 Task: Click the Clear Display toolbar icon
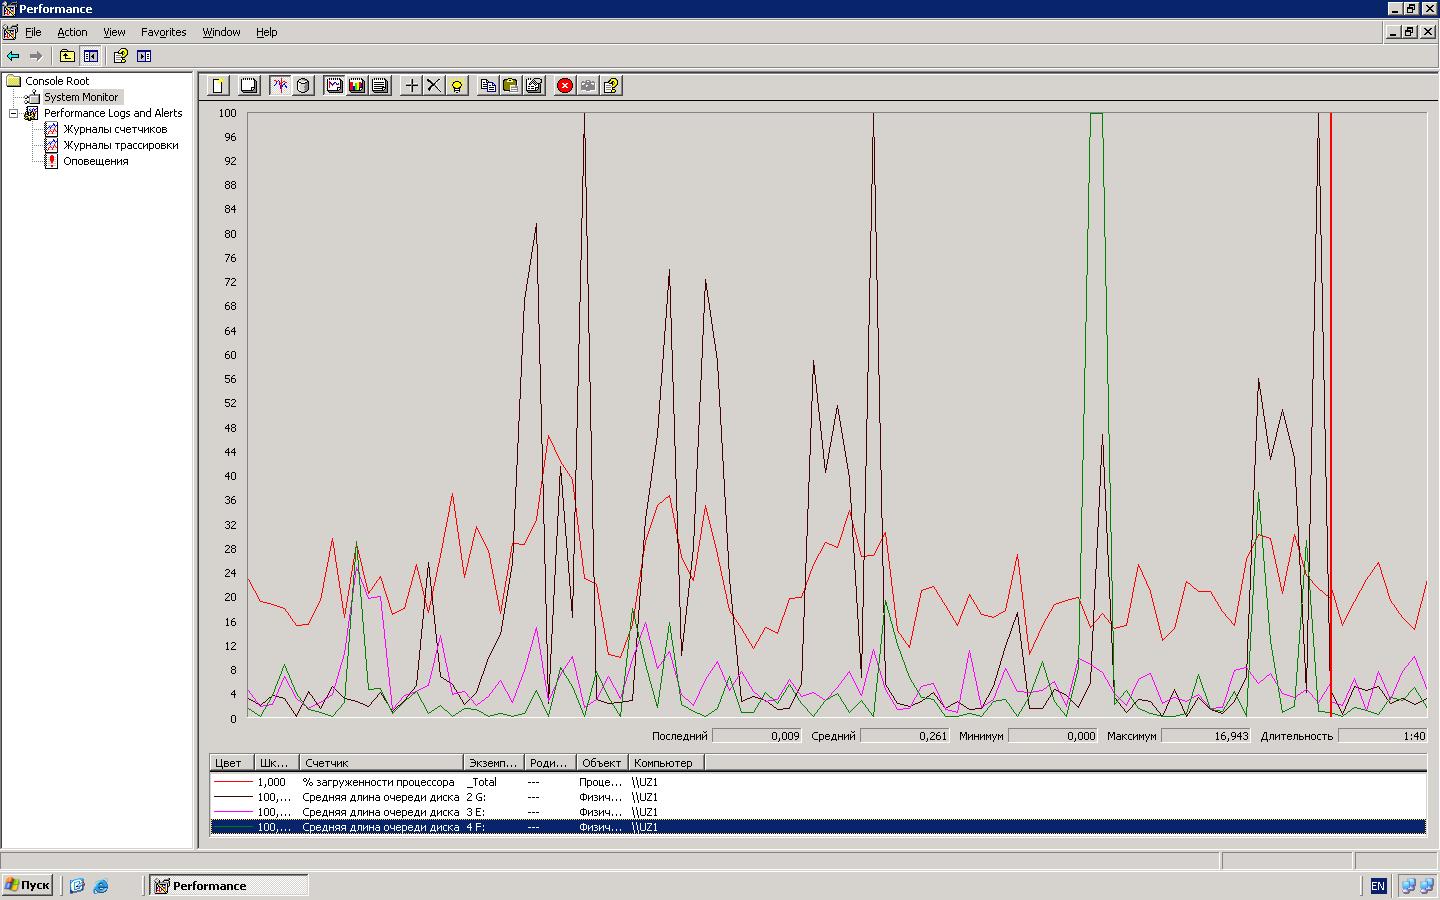click(x=249, y=86)
